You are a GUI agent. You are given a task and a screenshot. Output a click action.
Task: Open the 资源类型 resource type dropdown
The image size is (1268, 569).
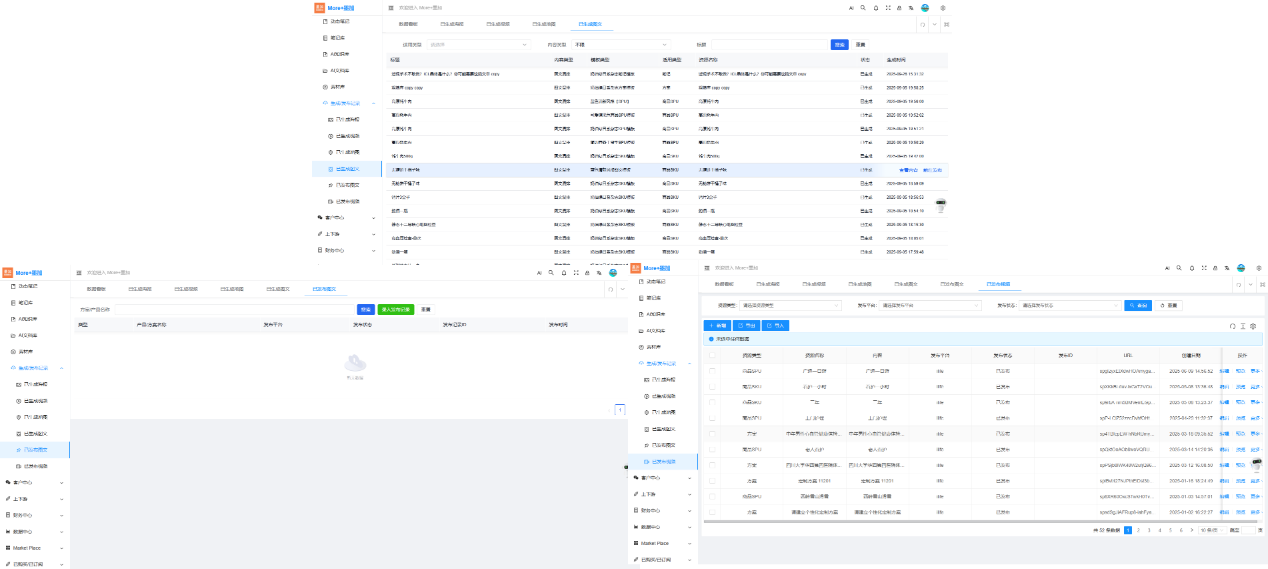click(x=790, y=305)
